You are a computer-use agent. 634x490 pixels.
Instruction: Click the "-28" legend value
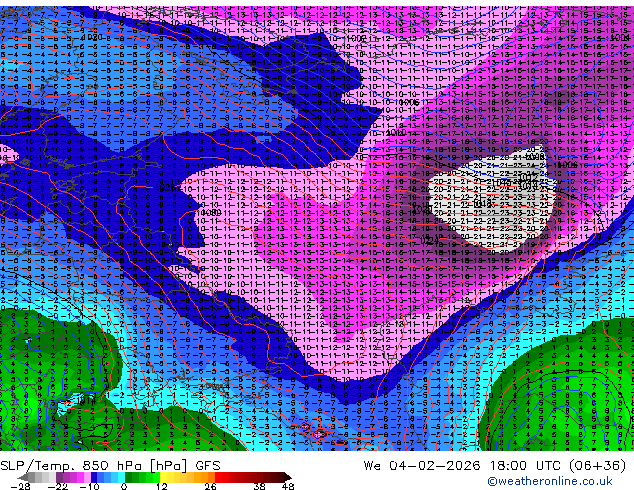pyautogui.click(x=20, y=486)
